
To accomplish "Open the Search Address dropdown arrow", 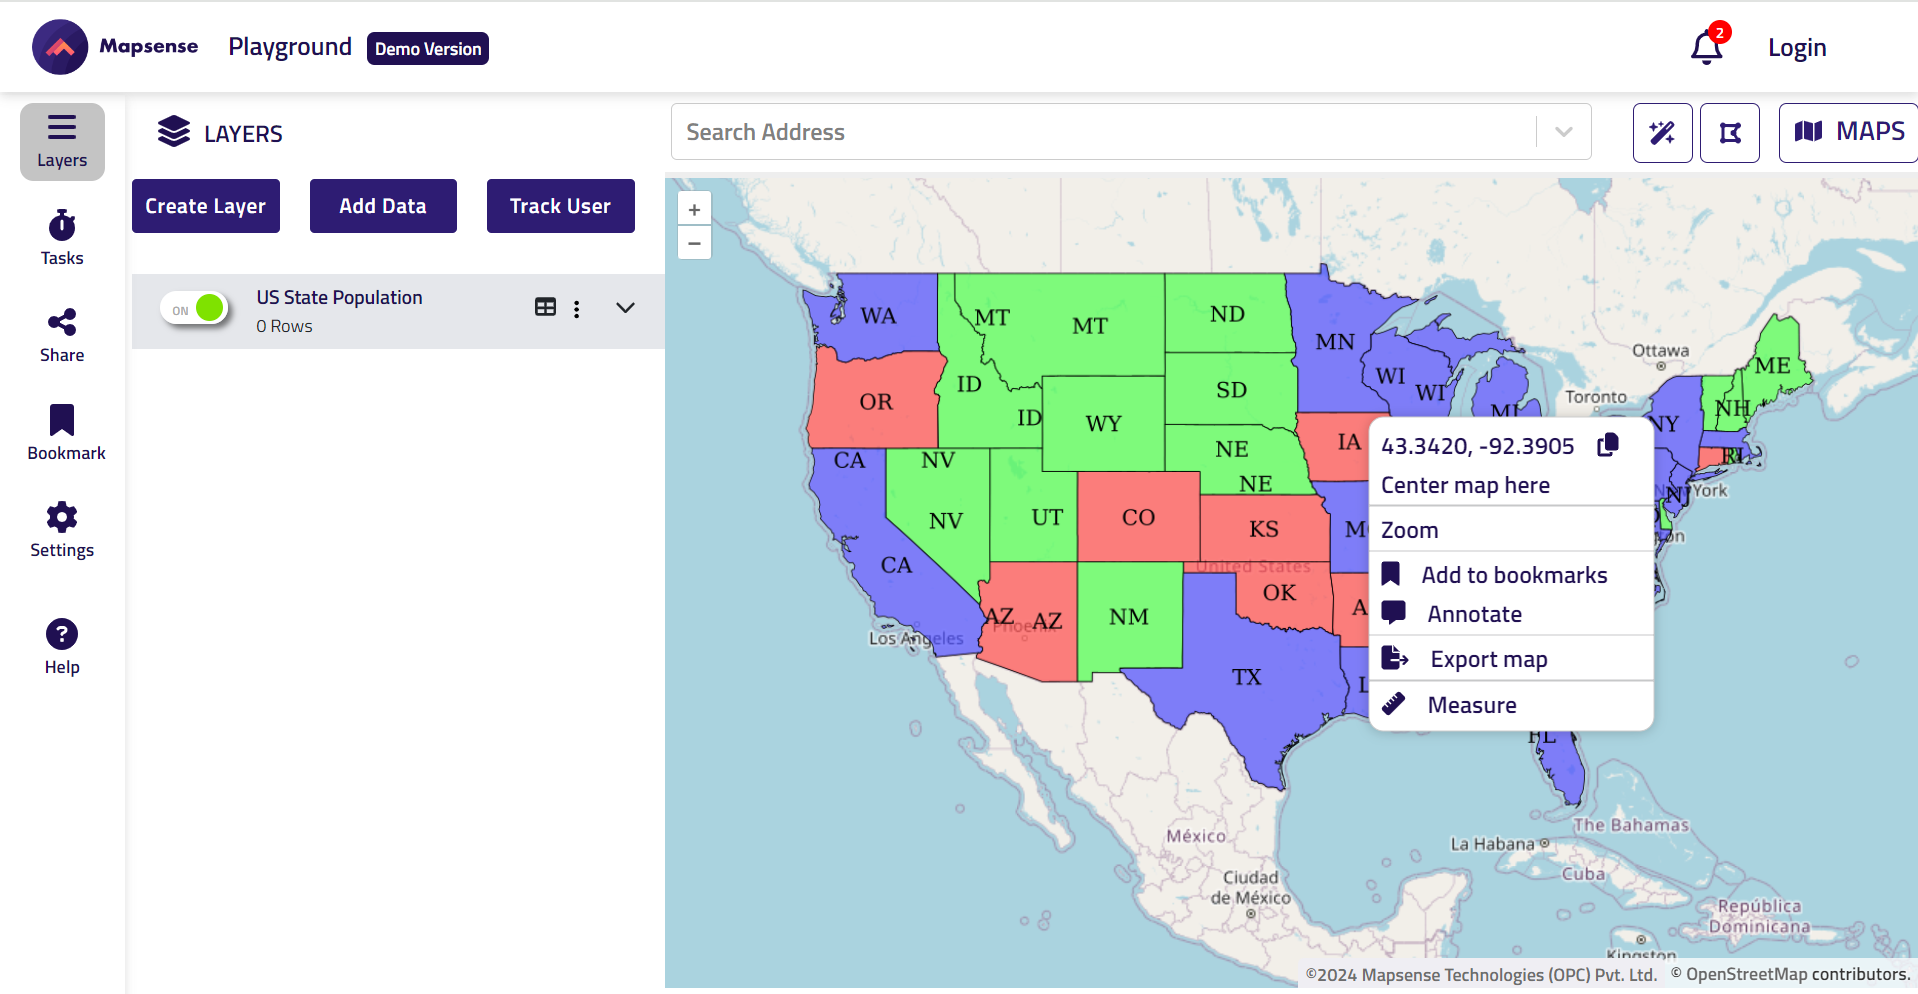I will point(1564,132).
